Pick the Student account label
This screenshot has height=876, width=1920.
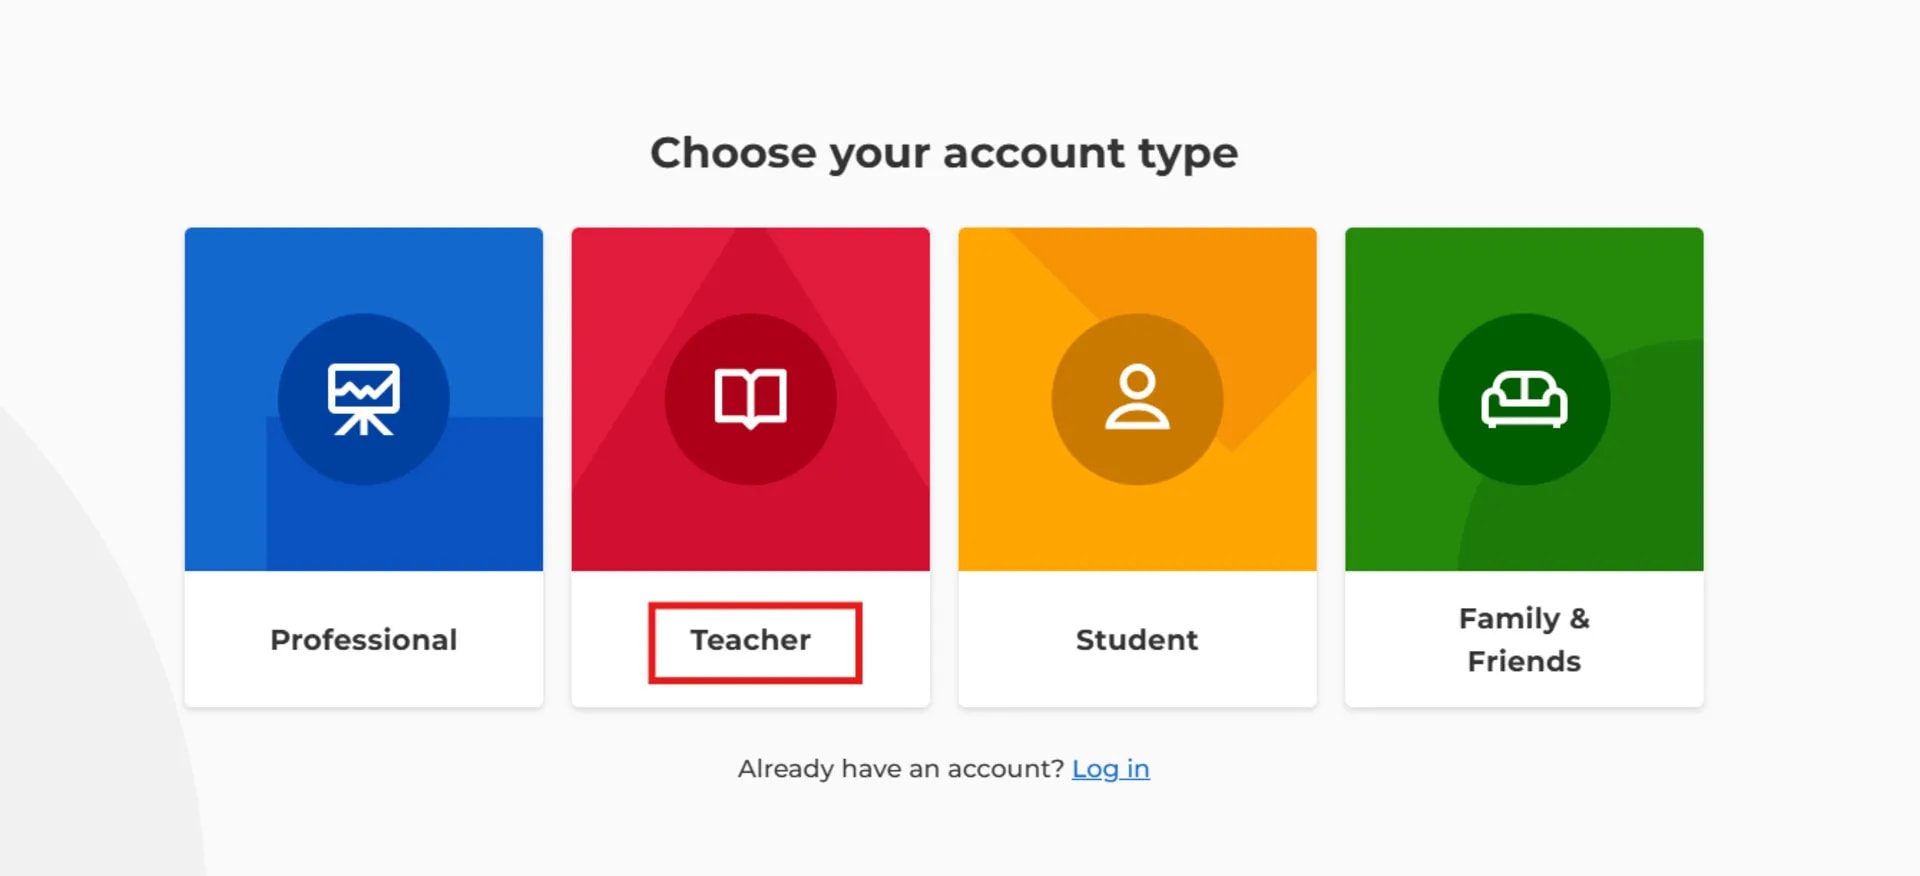1137,640
